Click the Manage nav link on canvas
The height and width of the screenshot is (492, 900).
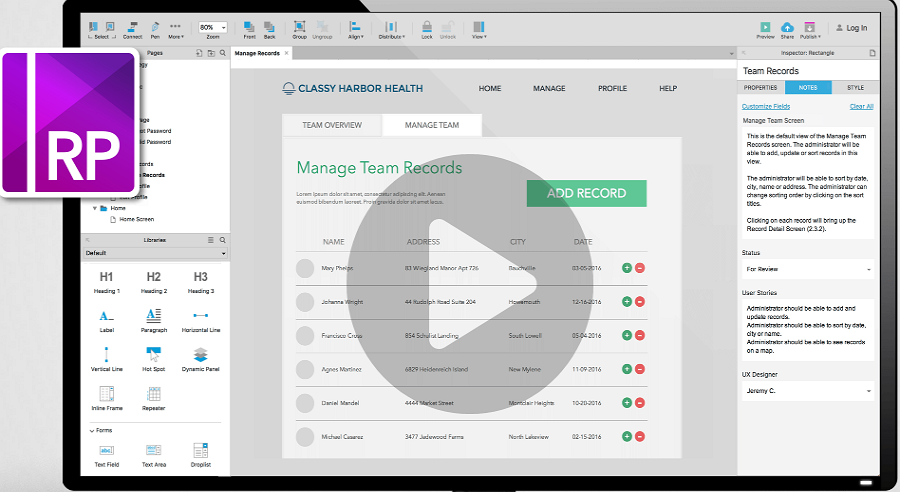[x=549, y=88]
